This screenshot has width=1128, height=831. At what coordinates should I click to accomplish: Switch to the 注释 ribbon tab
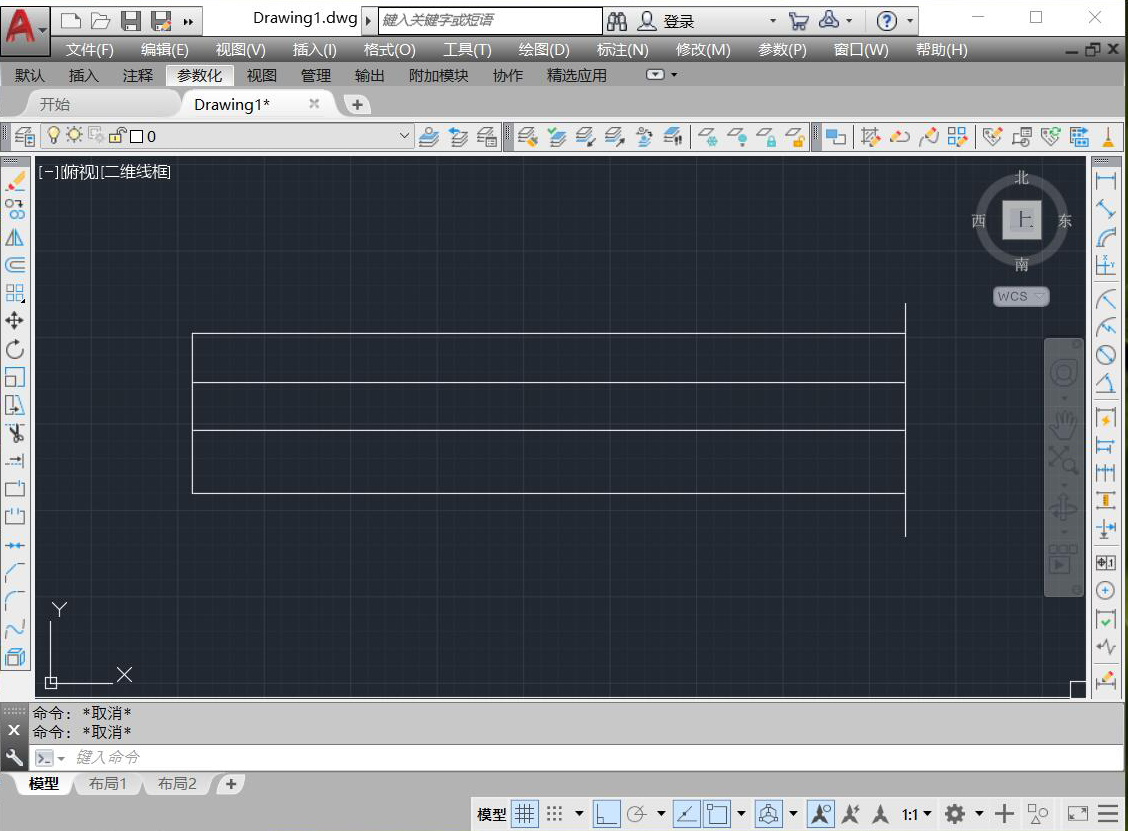coord(137,76)
